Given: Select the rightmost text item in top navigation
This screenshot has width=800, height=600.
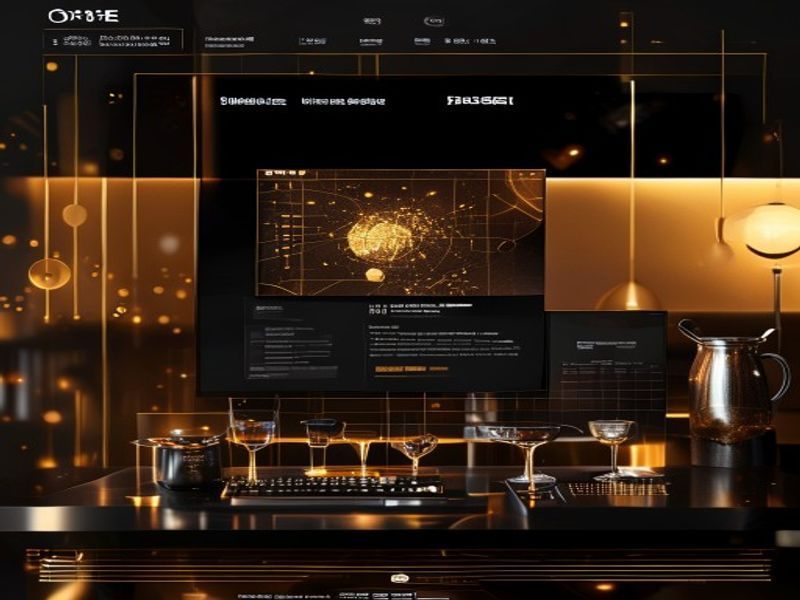Looking at the screenshot, I should 470,41.
